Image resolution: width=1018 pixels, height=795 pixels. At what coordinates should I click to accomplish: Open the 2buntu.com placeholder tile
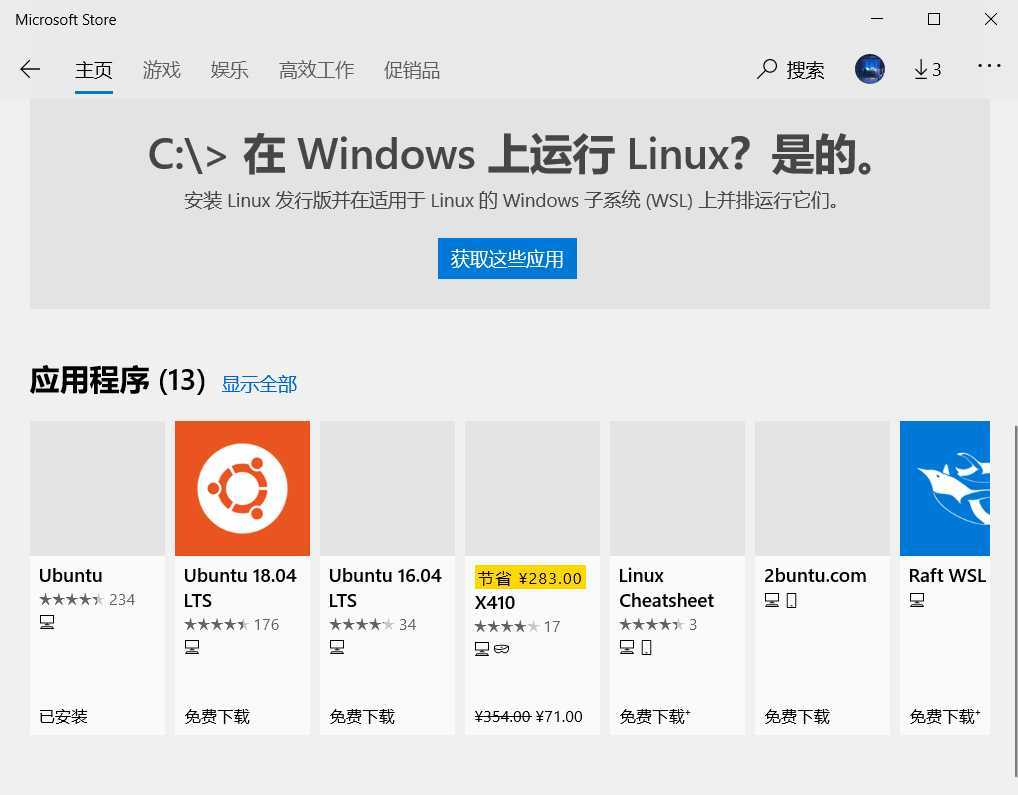pos(822,488)
